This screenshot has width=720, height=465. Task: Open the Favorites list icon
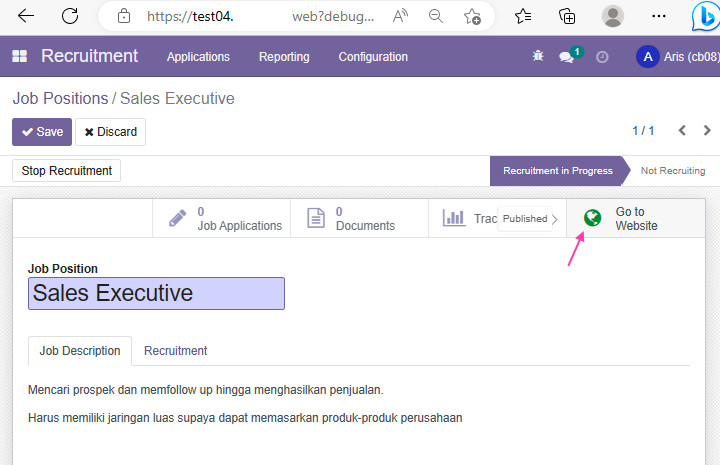point(523,17)
